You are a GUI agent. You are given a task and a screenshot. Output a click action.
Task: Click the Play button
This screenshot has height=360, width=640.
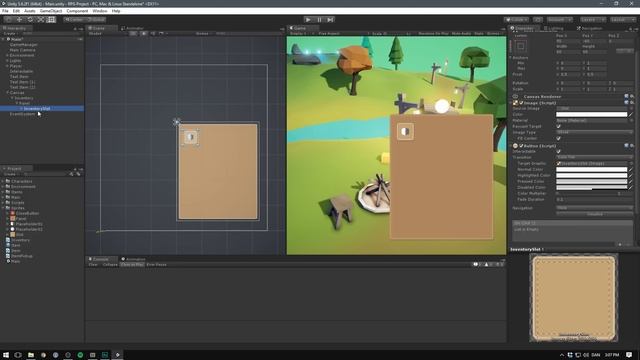[x=308, y=20]
